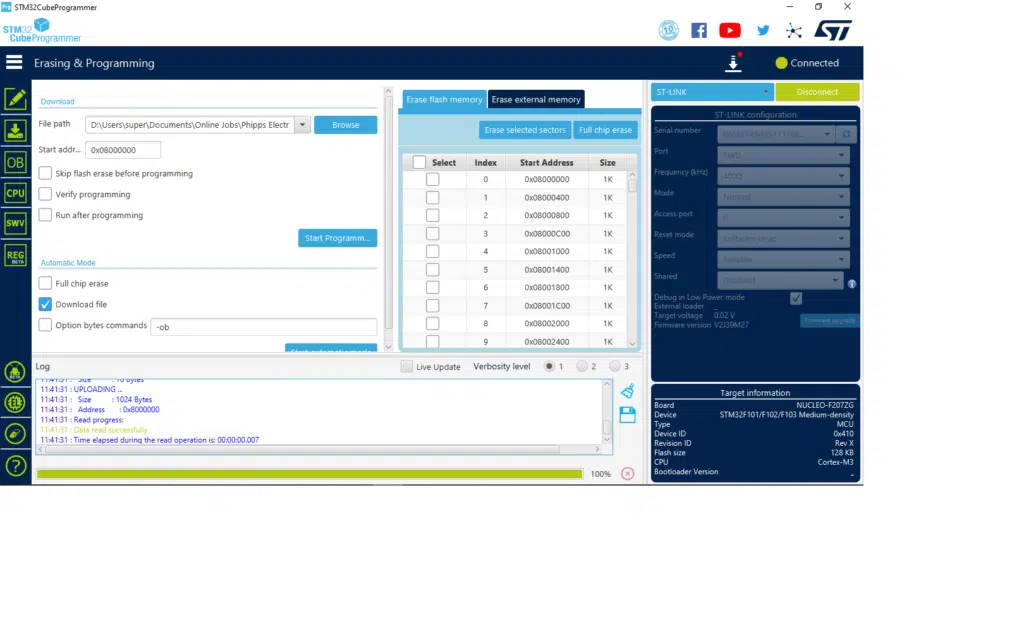Open the help question mark icon
The height and width of the screenshot is (626, 1024).
[x=15, y=466]
